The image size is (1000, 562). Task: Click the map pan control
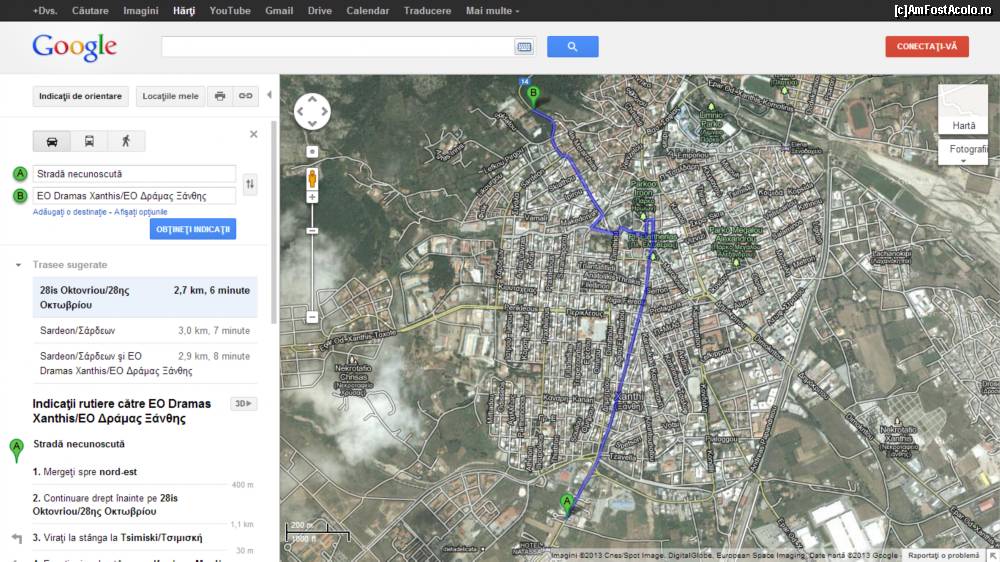tap(312, 112)
